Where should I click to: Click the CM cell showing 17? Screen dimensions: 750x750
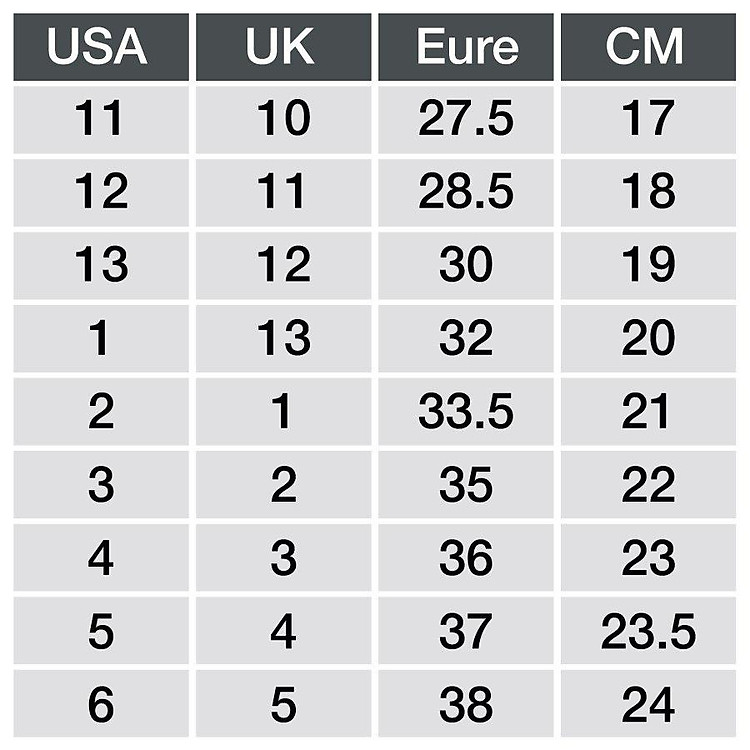coord(648,120)
